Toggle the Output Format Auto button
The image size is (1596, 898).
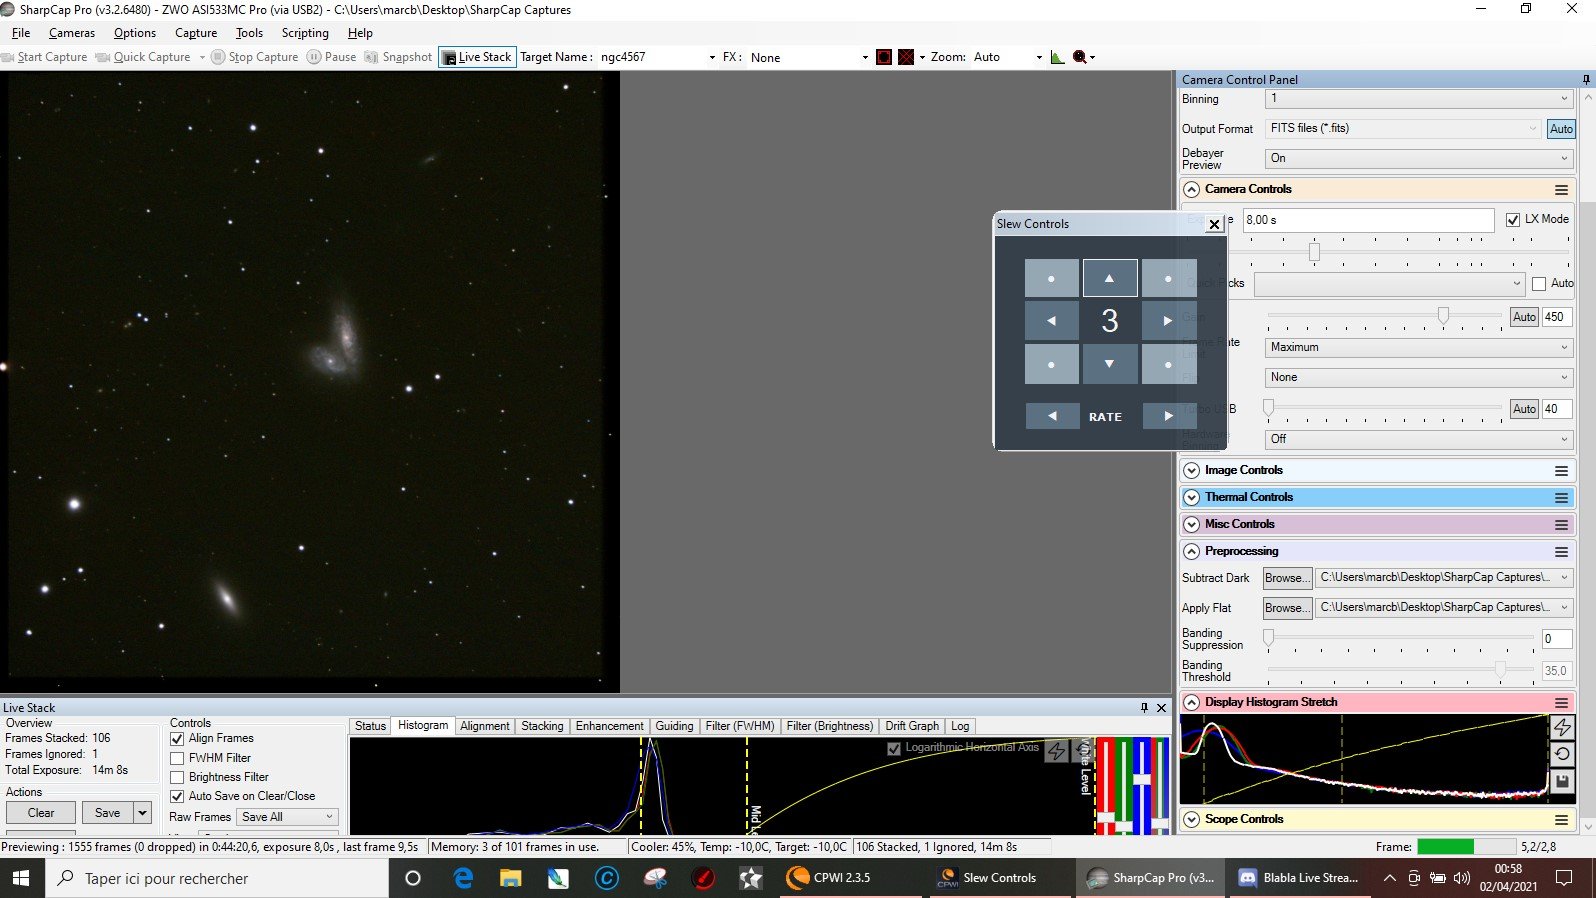pyautogui.click(x=1561, y=129)
